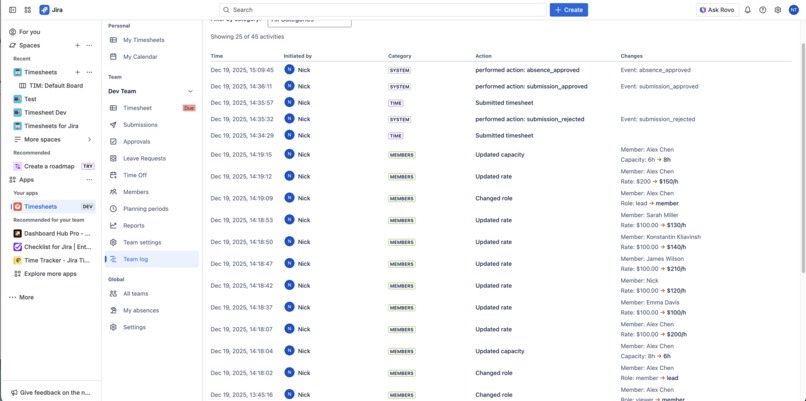Open the NT profile avatar
The width and height of the screenshot is (806, 401).
[793, 10]
